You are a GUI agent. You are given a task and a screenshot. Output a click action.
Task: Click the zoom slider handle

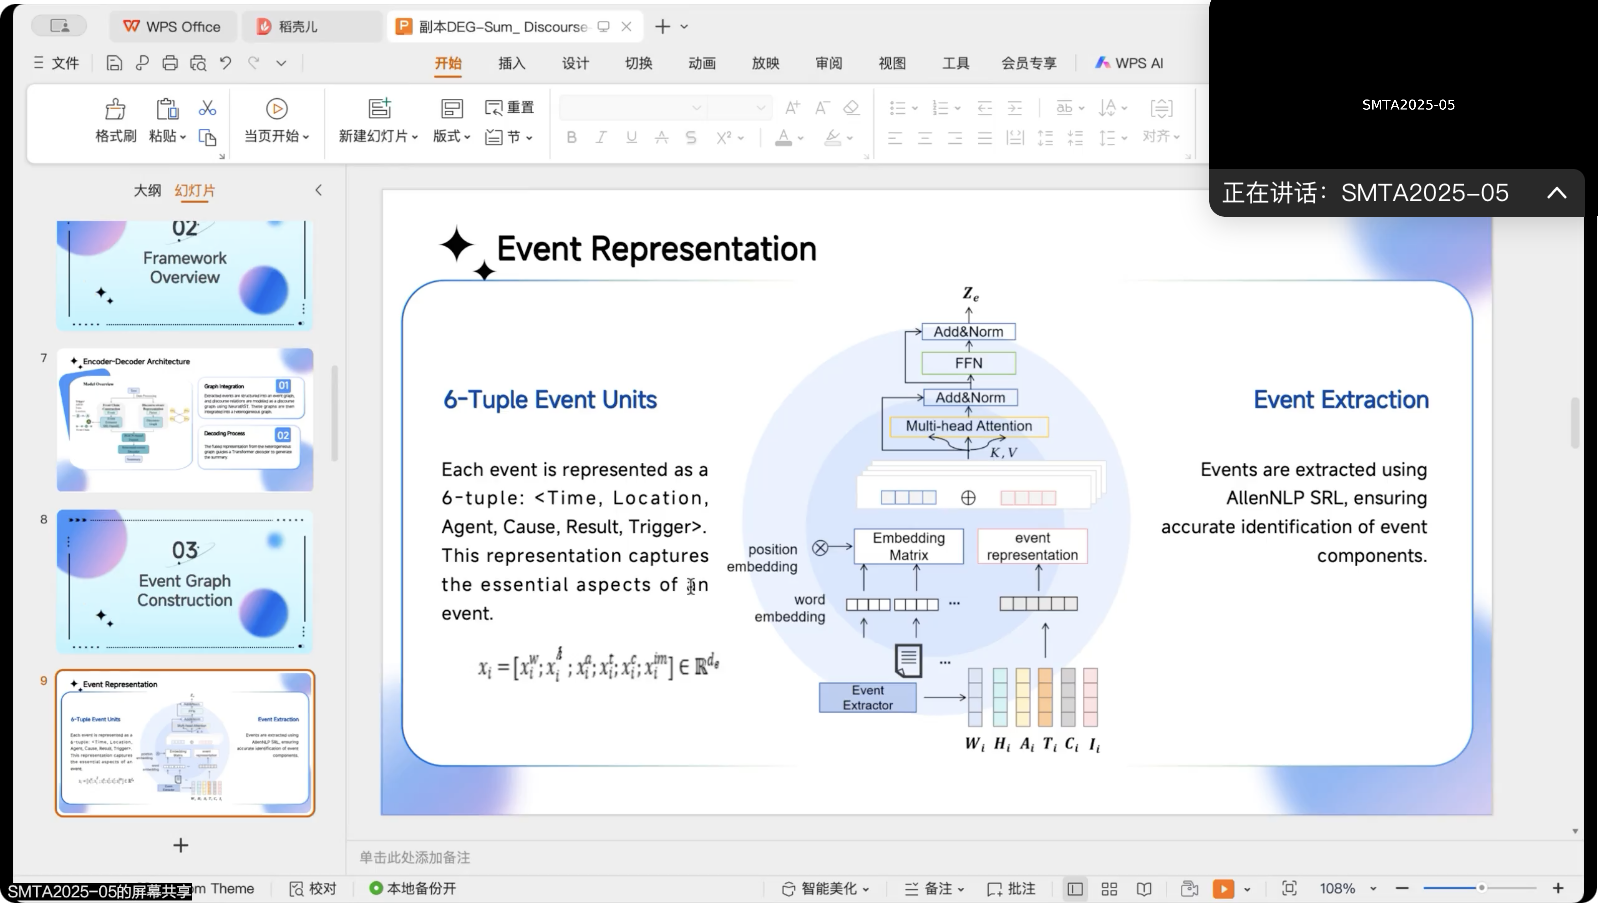[x=1481, y=888]
